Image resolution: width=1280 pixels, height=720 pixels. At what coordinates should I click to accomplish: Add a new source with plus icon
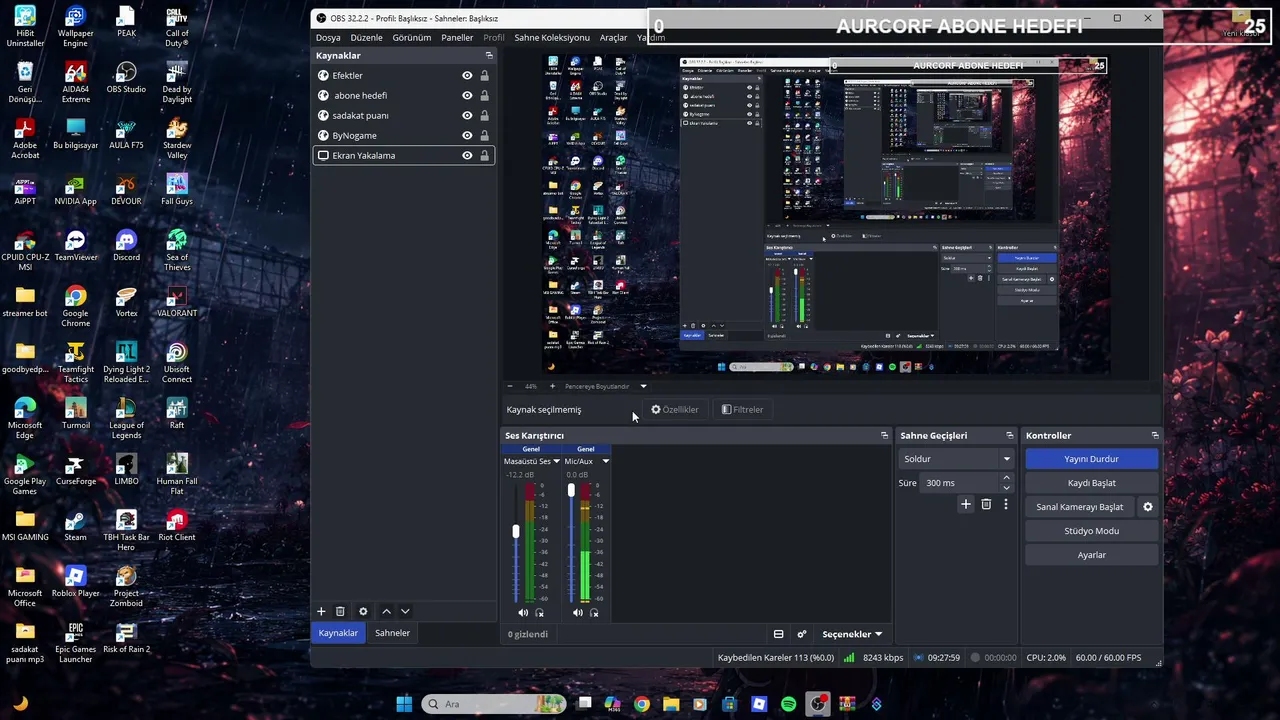[321, 611]
